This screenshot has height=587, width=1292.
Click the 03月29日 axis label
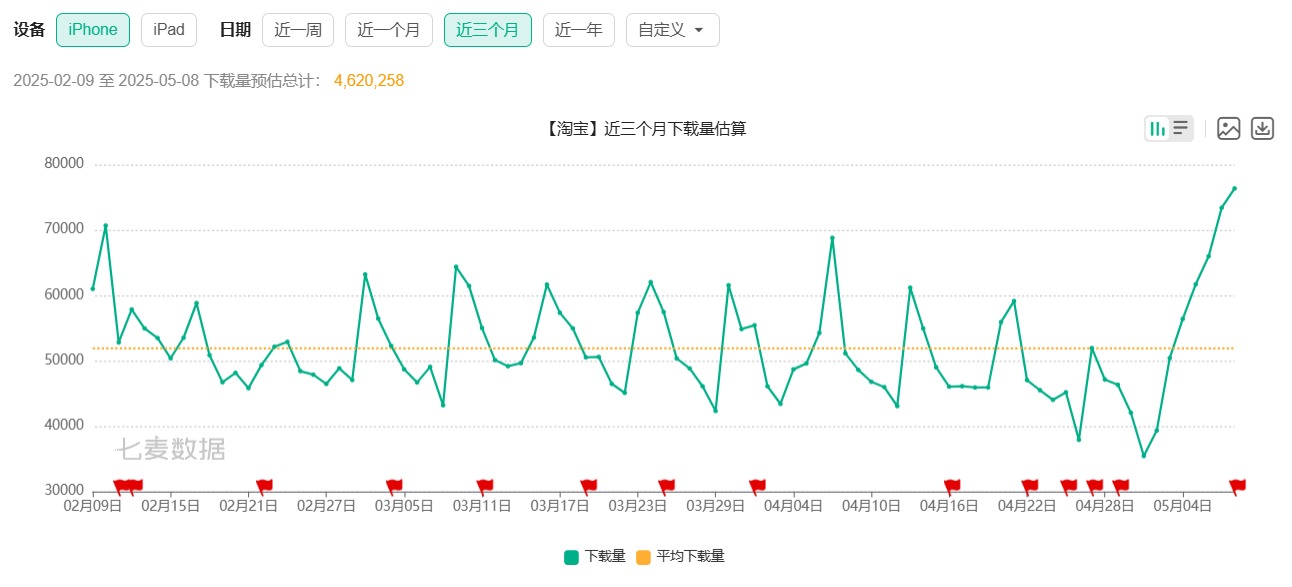click(x=715, y=506)
